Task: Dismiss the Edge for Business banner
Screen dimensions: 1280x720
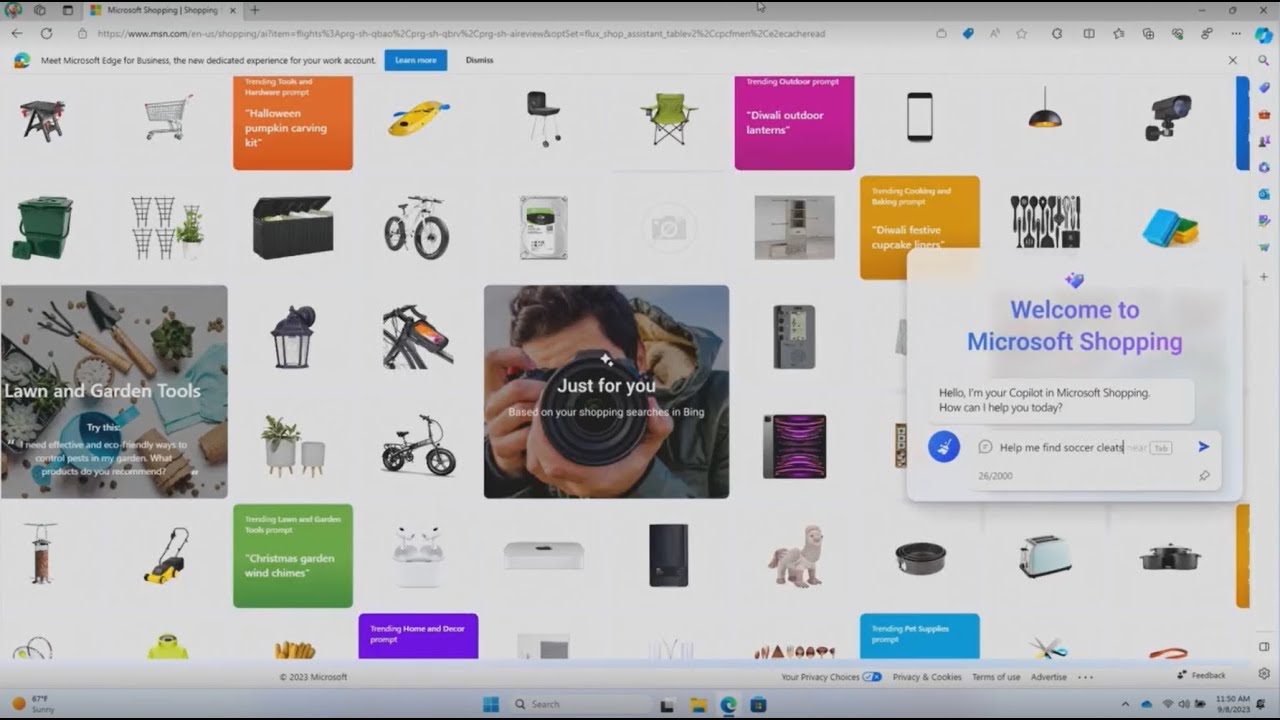Action: click(479, 60)
